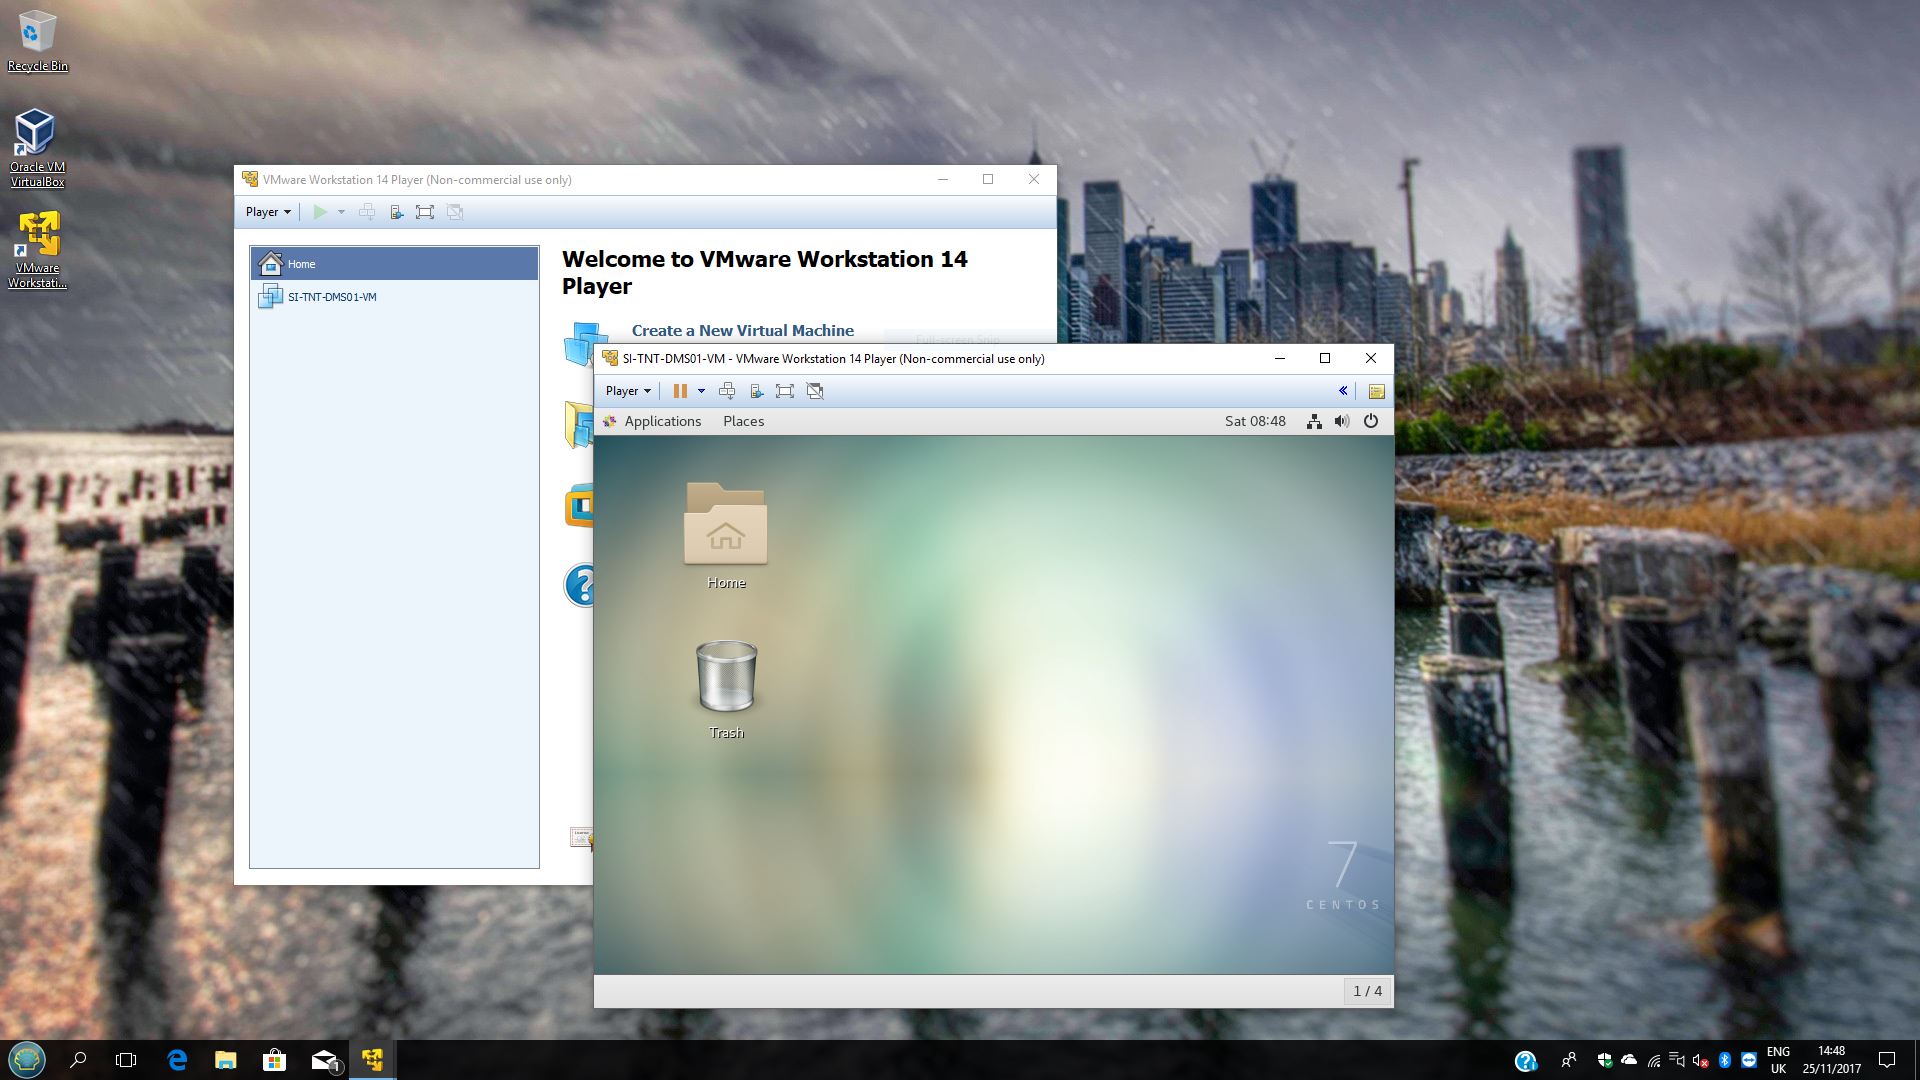The image size is (1920, 1080).
Task: Launch Microsoft Edge from the taskbar
Action: click(x=177, y=1060)
